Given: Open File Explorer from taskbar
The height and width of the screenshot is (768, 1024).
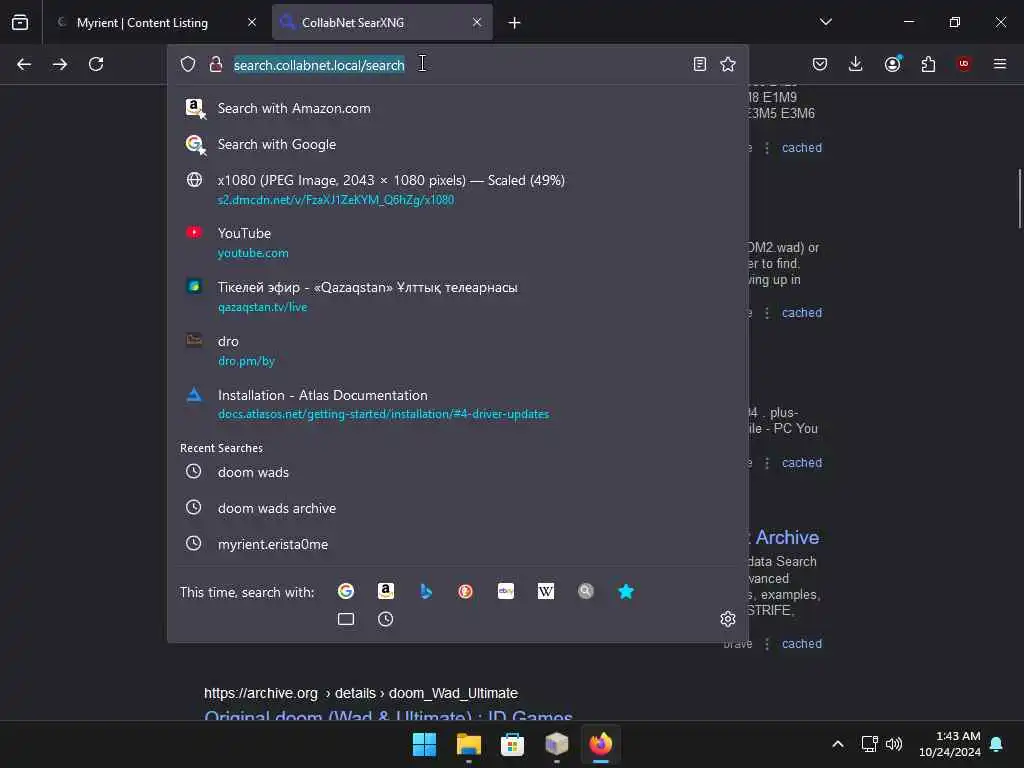Looking at the screenshot, I should click(x=468, y=744).
